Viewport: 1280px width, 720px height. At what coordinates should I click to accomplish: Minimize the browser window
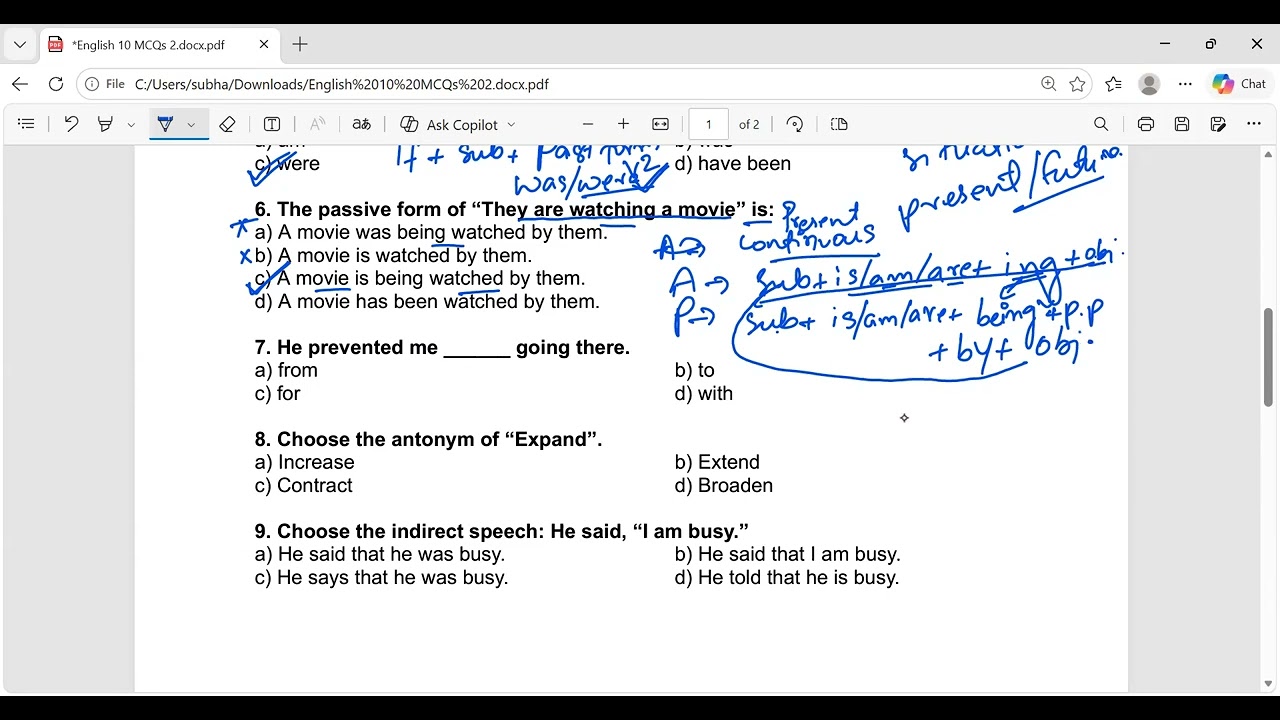click(x=1165, y=44)
